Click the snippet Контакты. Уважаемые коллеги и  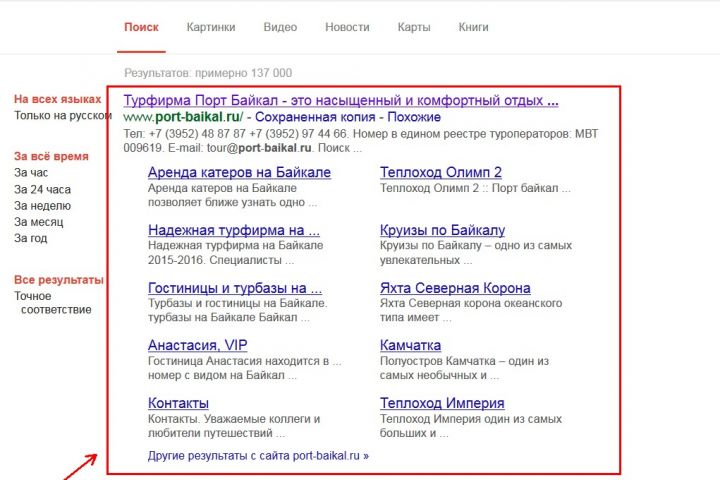[x=234, y=426]
